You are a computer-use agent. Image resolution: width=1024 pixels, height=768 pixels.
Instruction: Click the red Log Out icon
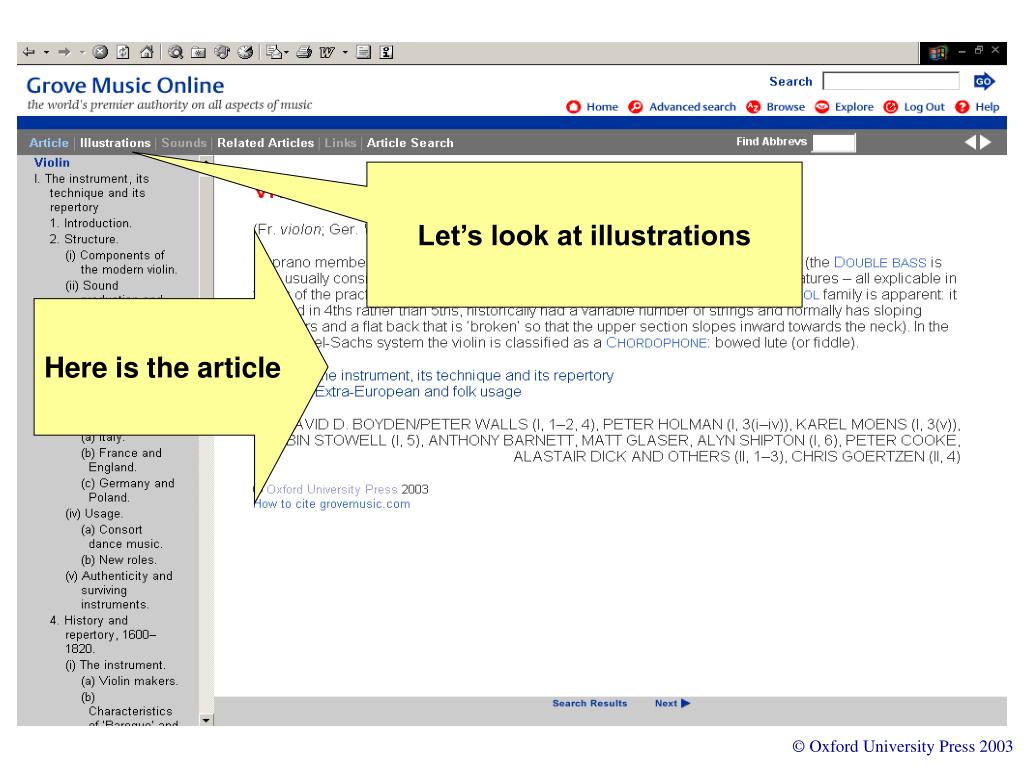pyautogui.click(x=891, y=106)
